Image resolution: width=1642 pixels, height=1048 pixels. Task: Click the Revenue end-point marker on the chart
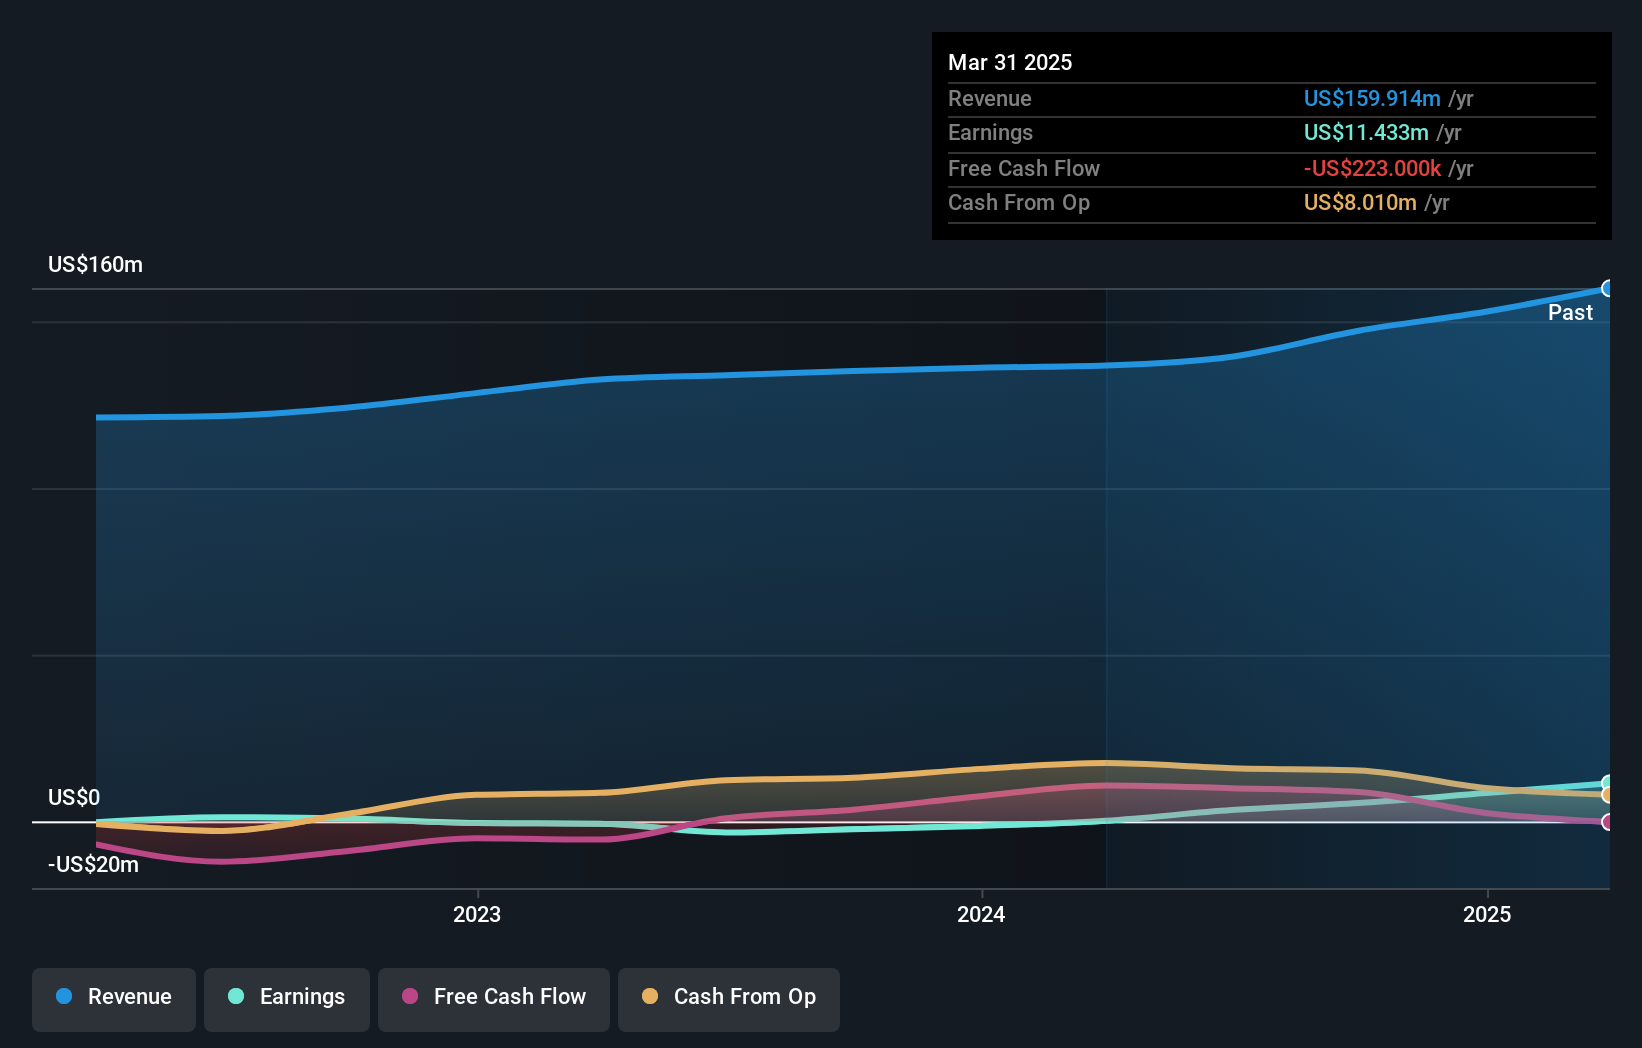(1607, 289)
